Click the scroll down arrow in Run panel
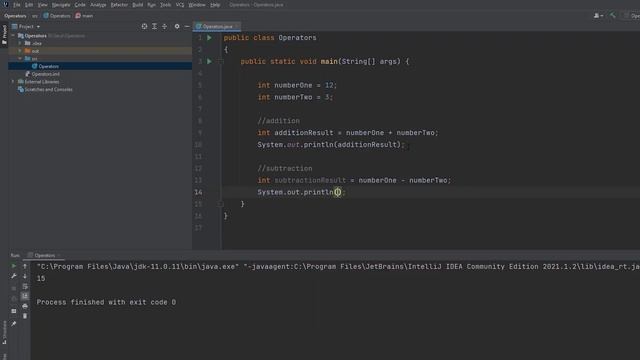This screenshot has height=360, width=640. click(25, 276)
